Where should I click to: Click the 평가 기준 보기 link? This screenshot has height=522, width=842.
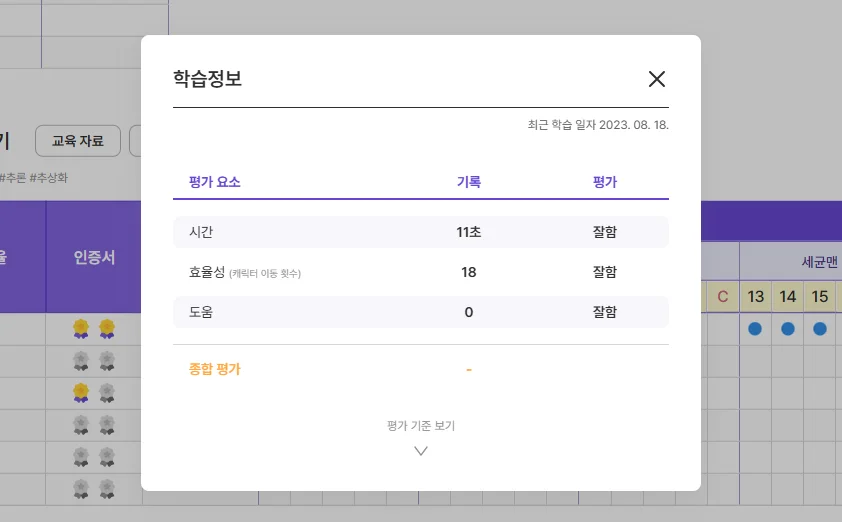click(x=421, y=425)
